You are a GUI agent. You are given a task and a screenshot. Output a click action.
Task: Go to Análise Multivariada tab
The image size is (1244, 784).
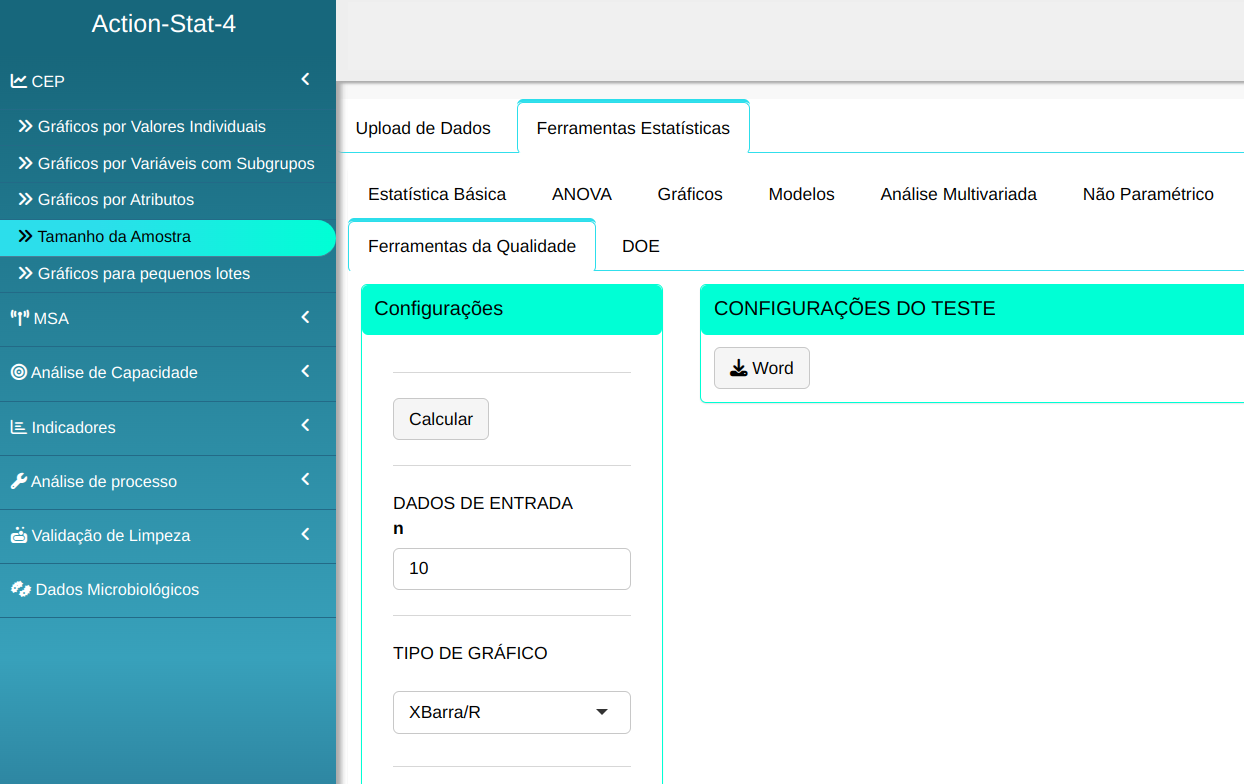[958, 194]
